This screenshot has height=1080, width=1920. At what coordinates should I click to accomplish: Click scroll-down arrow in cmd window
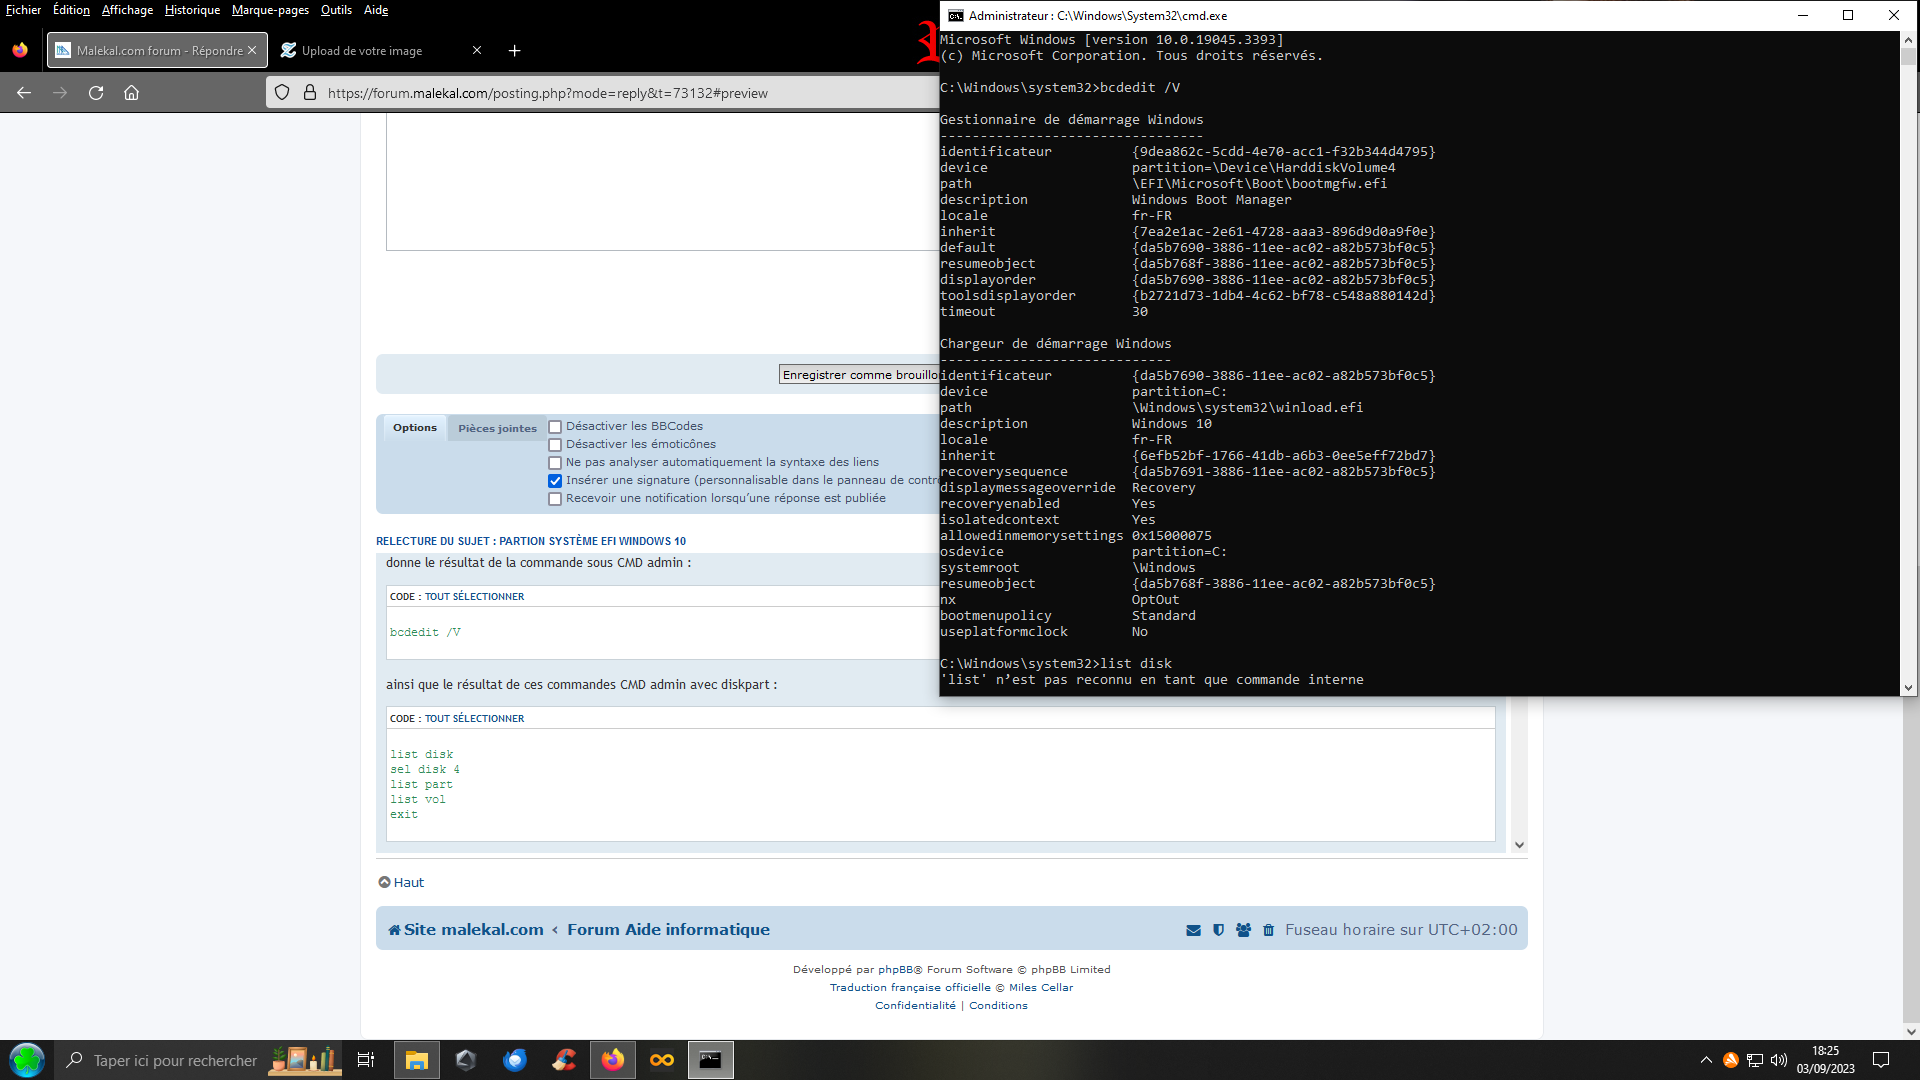[1908, 687]
